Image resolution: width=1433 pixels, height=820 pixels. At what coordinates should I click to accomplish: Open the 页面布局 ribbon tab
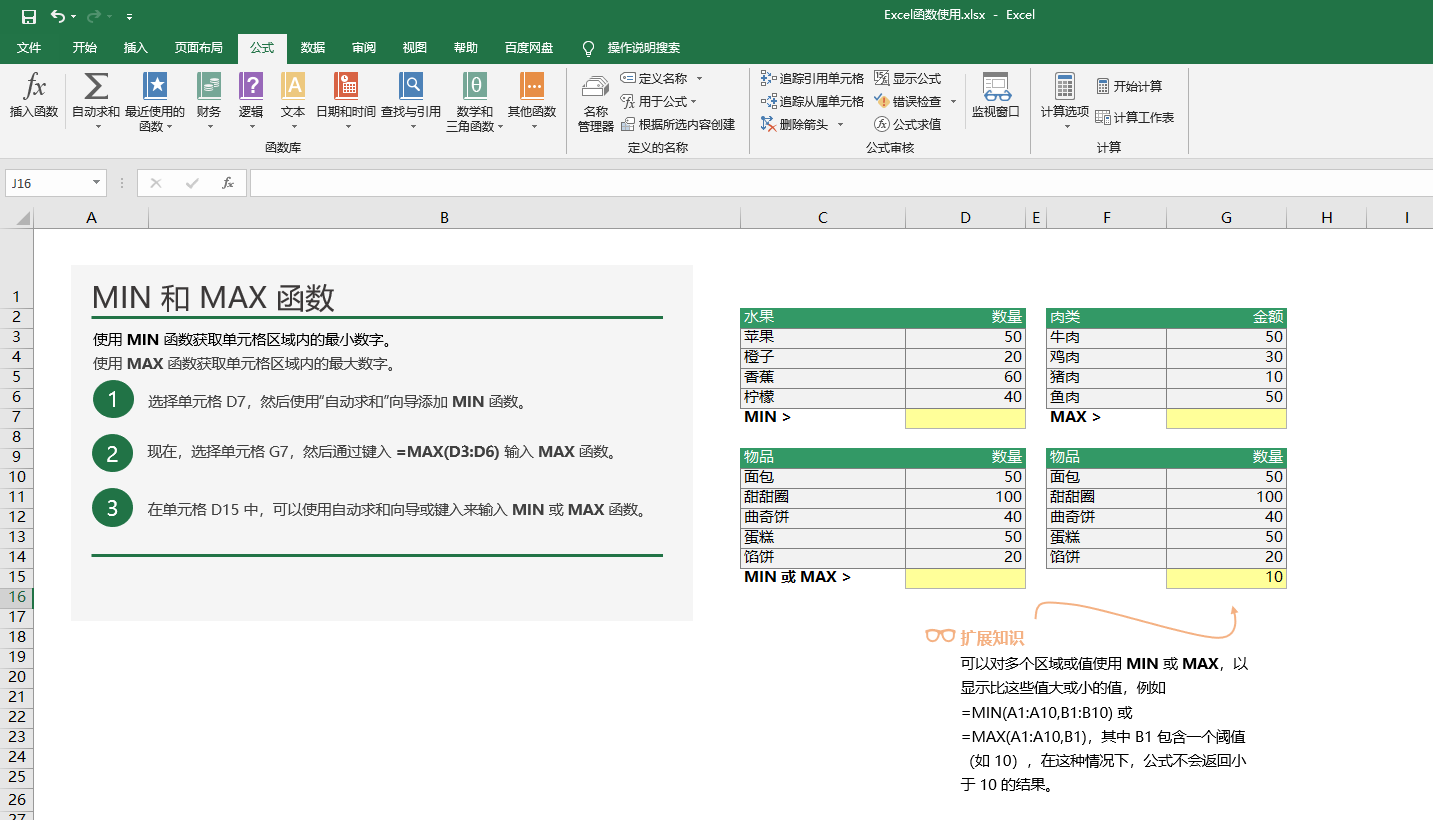(199, 48)
